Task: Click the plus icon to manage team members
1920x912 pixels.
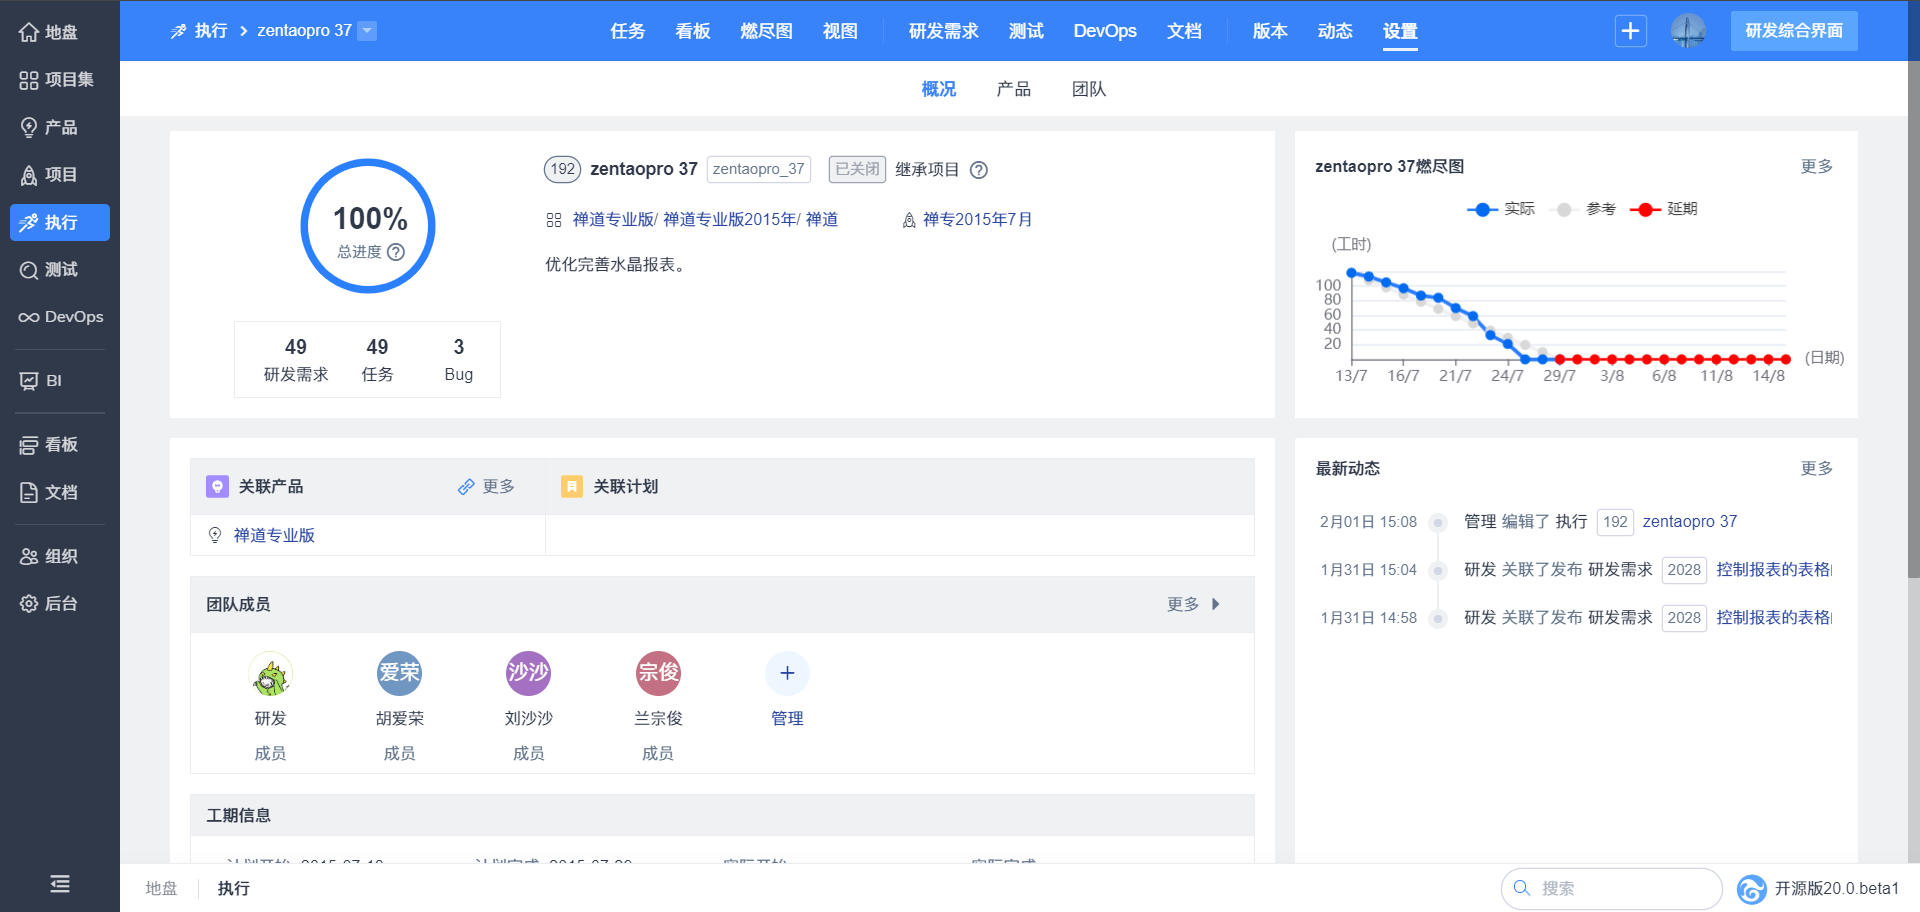Action: tap(787, 673)
